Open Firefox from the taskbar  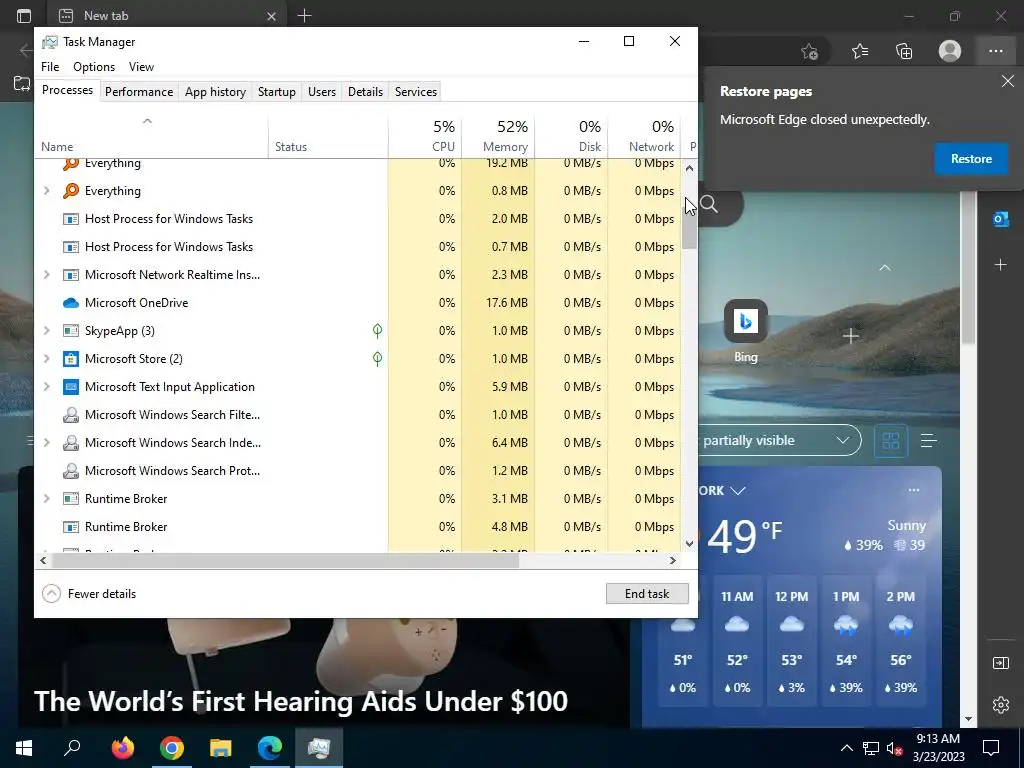coord(122,748)
